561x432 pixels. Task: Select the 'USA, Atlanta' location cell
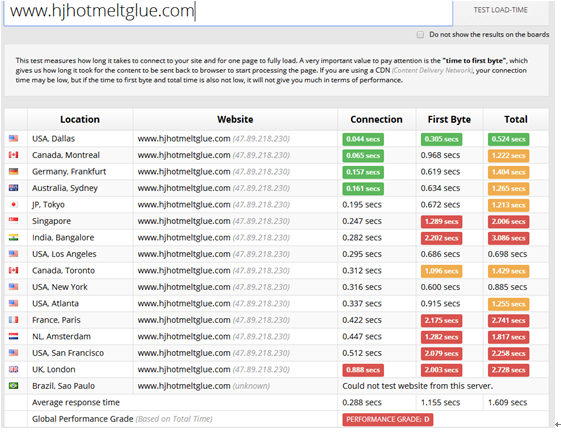(80, 303)
